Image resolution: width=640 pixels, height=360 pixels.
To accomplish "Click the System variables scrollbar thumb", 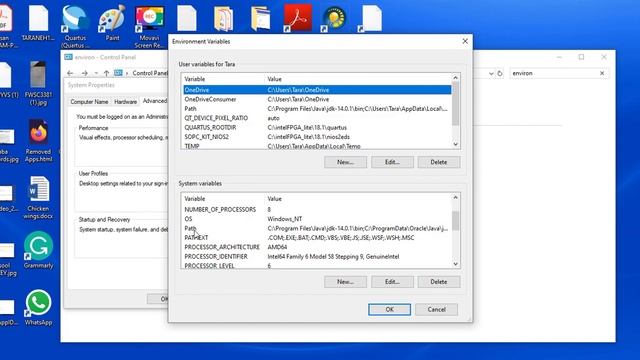I will point(456,220).
